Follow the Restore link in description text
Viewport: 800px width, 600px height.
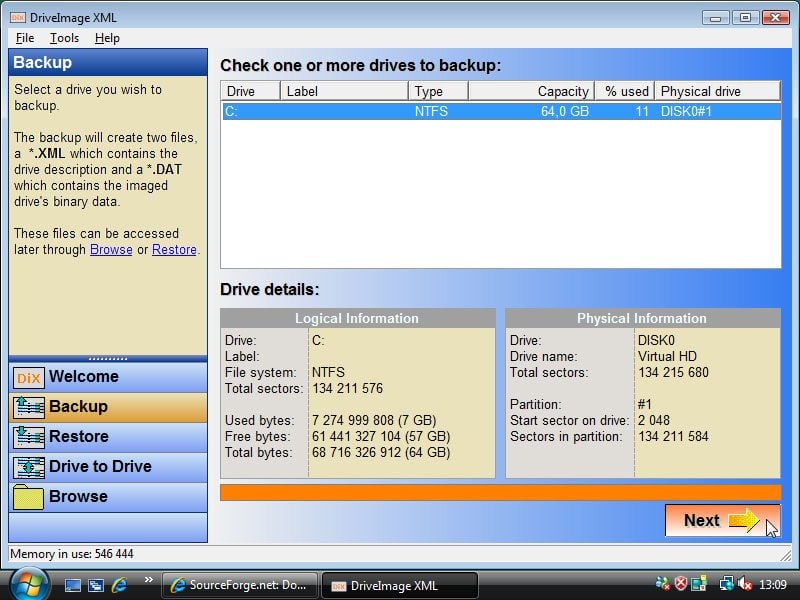(x=174, y=250)
